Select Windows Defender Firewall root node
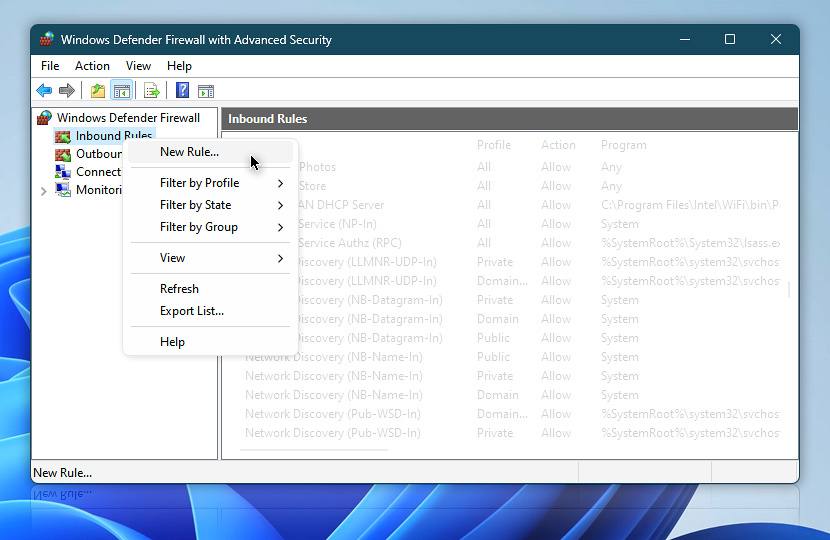The height and width of the screenshot is (540, 830). [x=128, y=118]
